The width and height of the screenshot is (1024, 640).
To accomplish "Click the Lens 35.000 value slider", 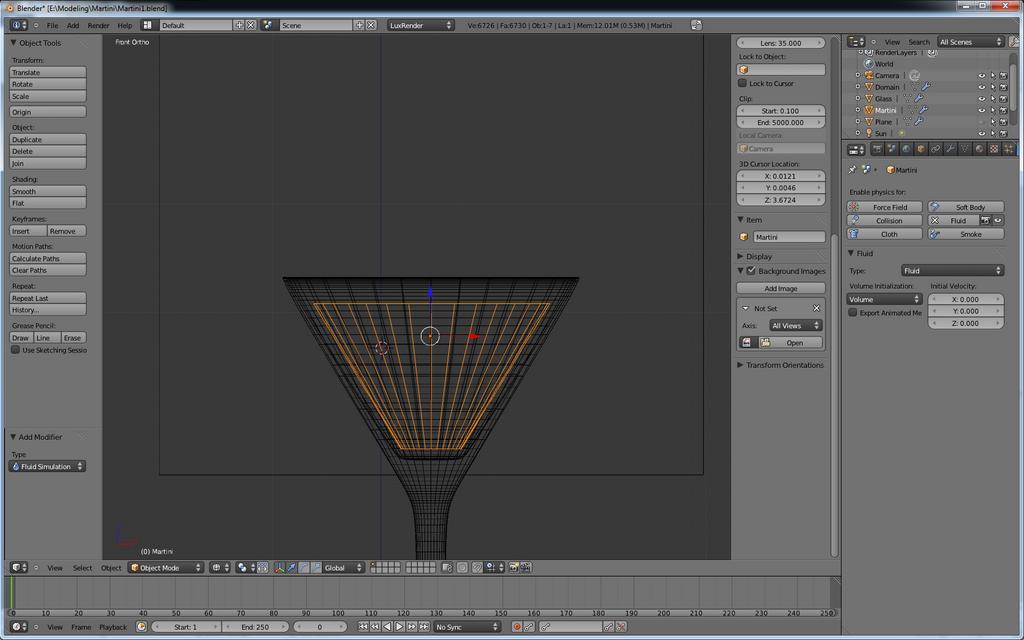I will (x=781, y=43).
